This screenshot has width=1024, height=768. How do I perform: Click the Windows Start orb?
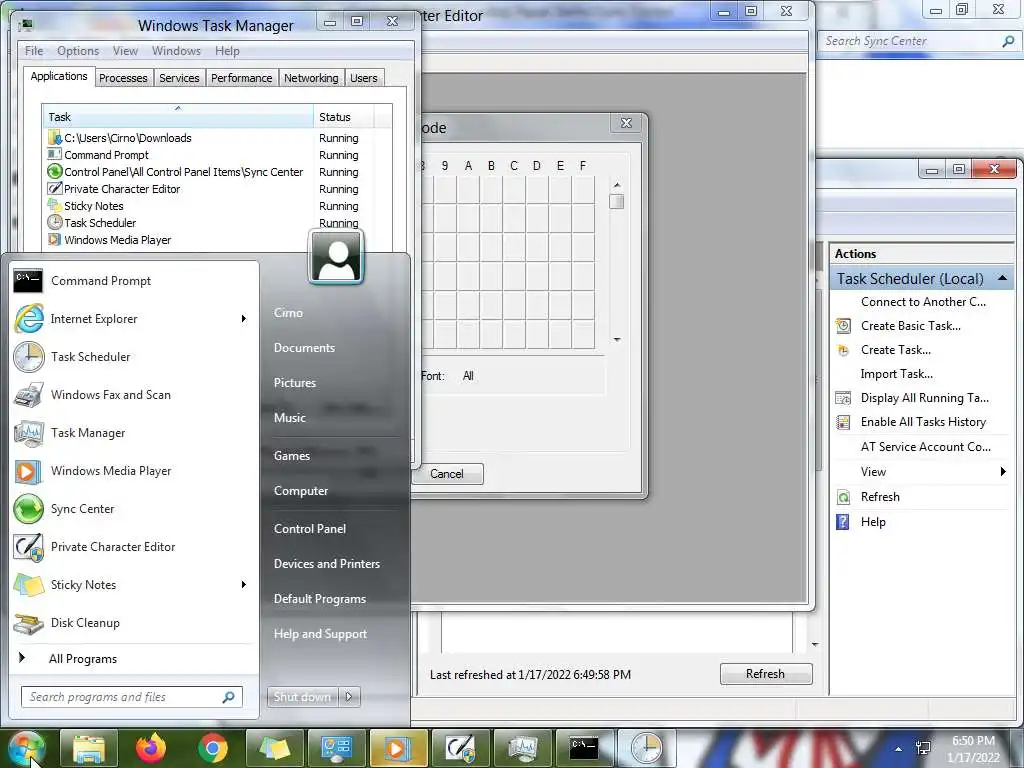coord(25,748)
